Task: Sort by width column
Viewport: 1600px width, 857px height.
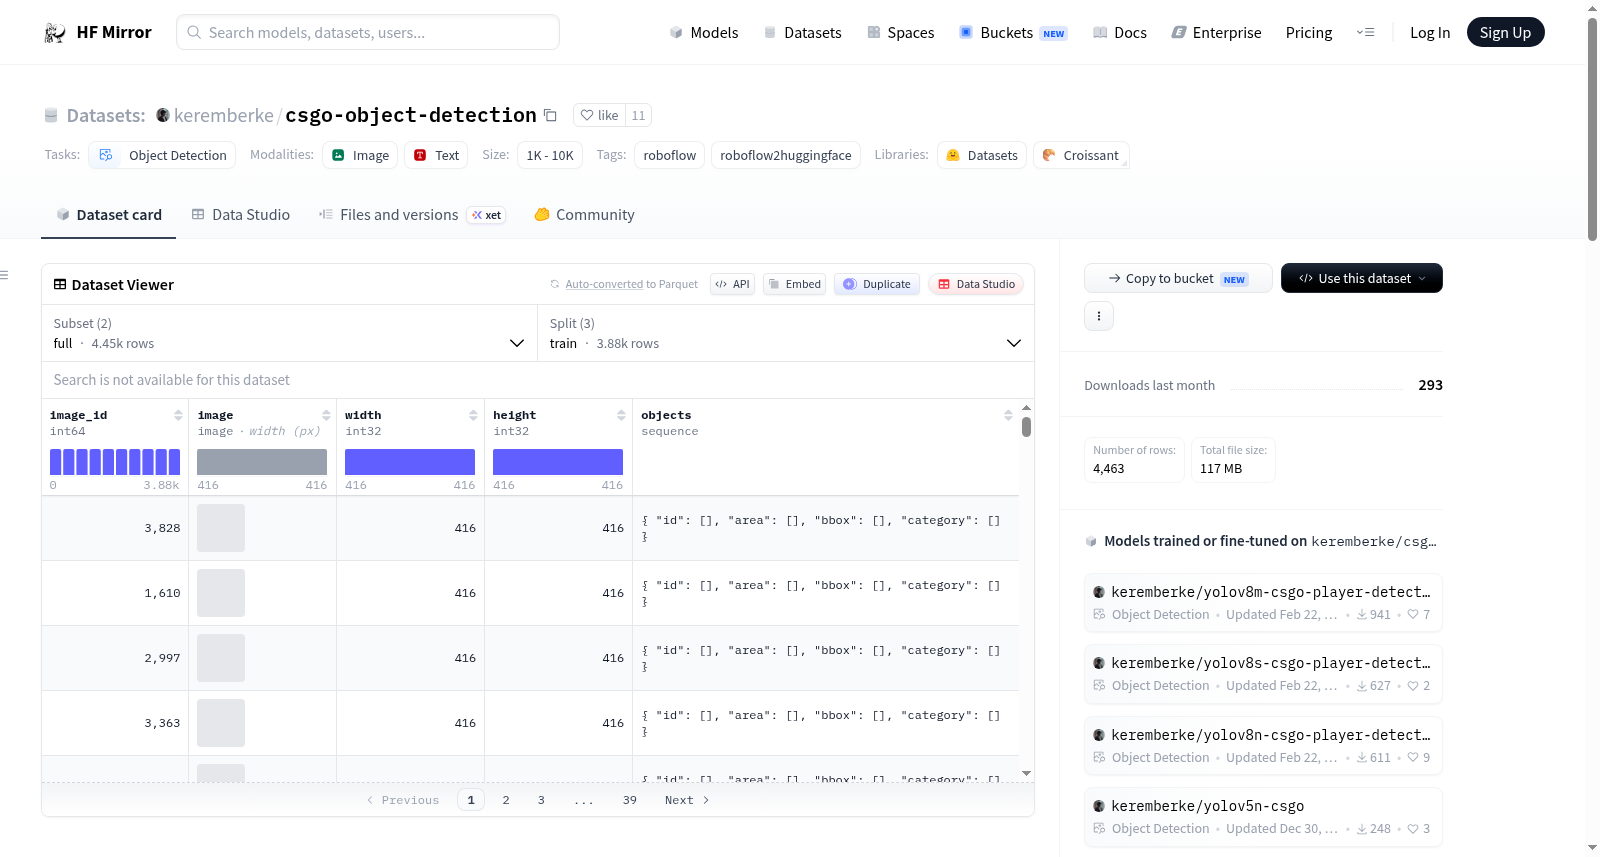Action: 473,415
